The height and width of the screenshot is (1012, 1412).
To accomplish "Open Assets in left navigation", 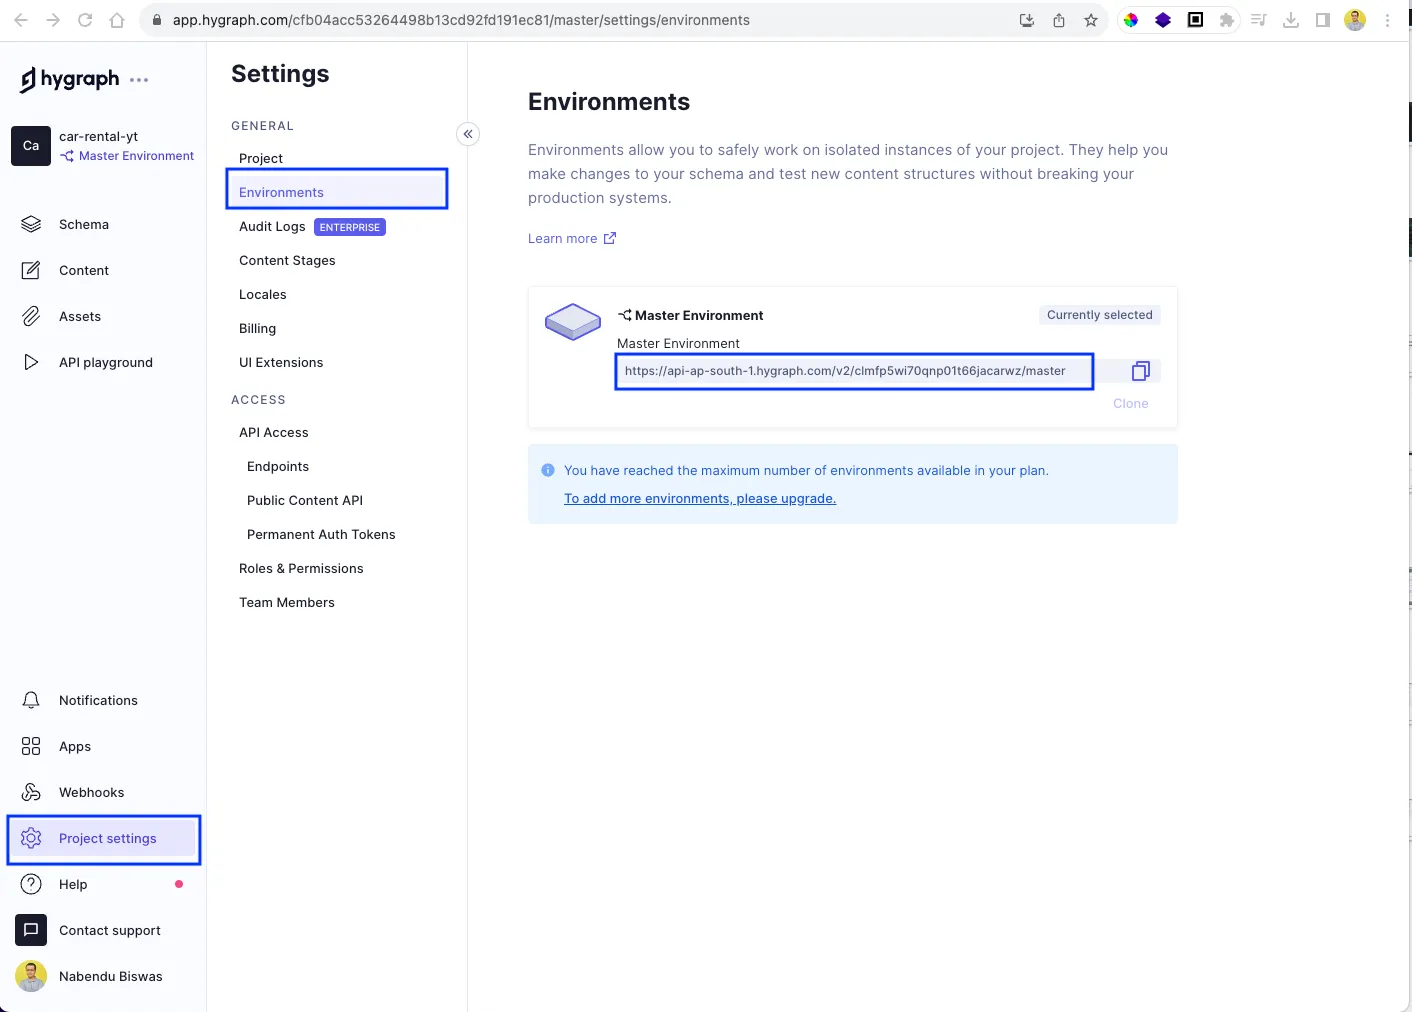I will (80, 317).
